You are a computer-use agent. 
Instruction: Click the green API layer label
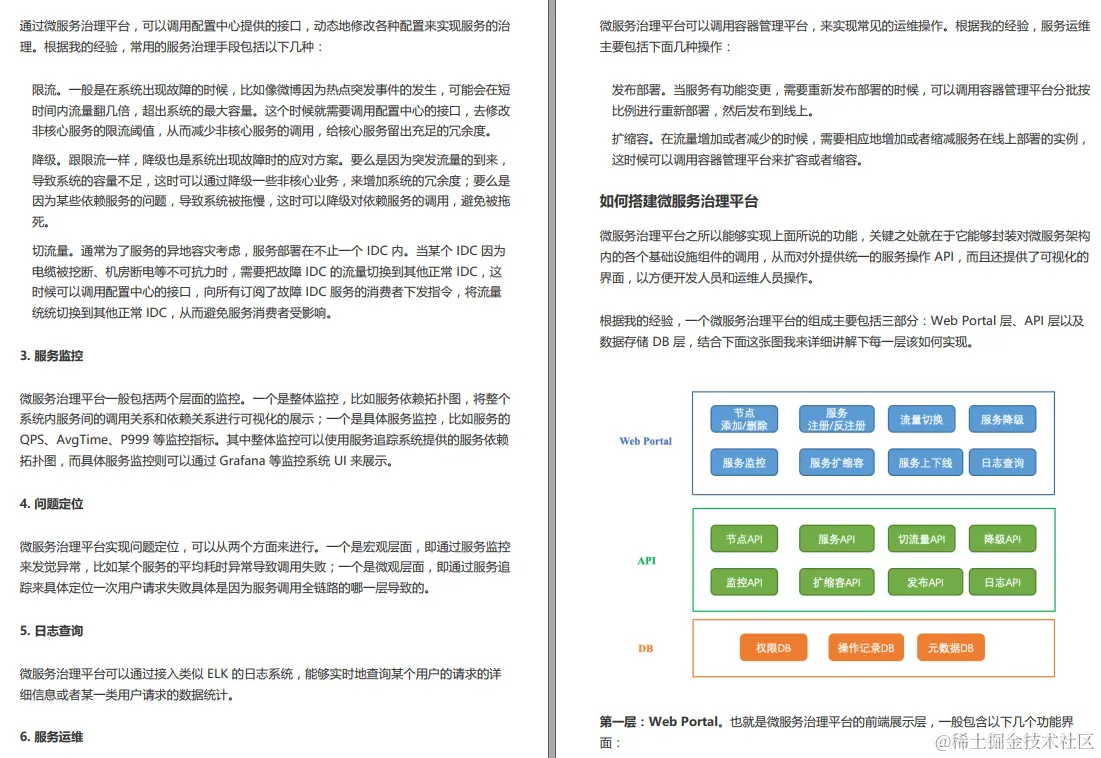[646, 561]
